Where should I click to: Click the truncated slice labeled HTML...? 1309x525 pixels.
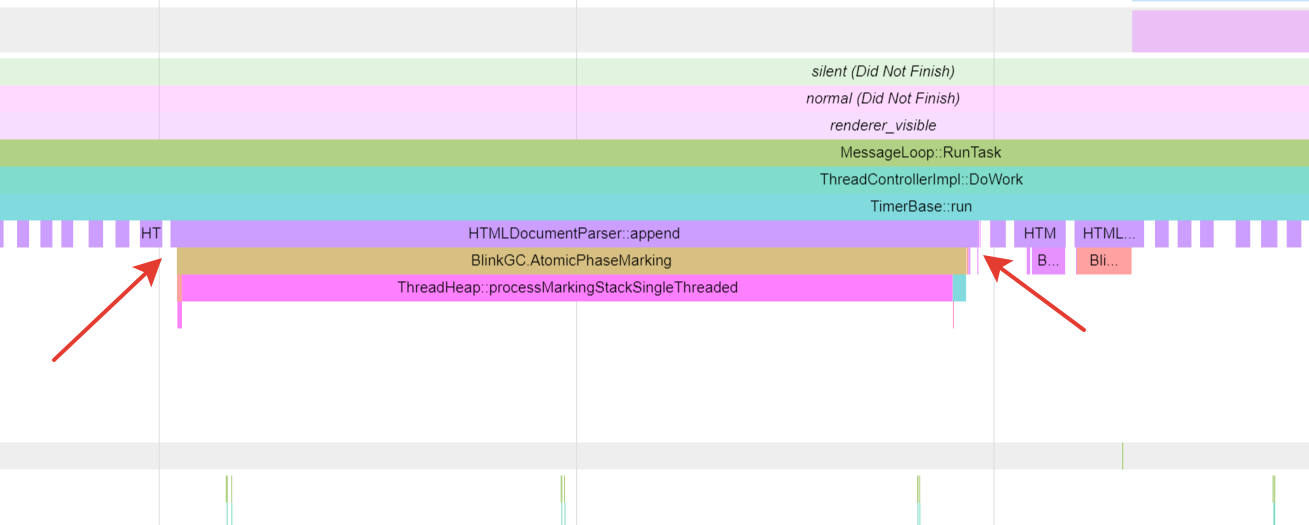[1109, 233]
